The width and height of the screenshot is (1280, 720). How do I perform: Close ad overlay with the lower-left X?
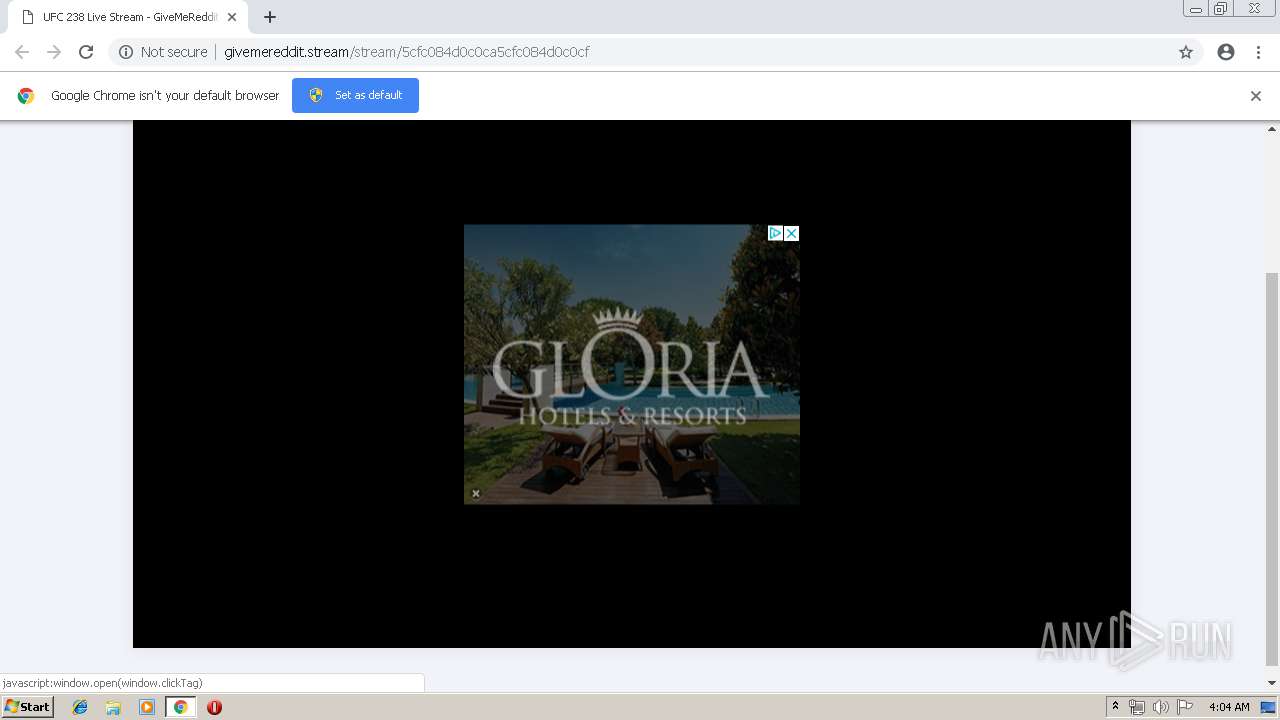476,493
